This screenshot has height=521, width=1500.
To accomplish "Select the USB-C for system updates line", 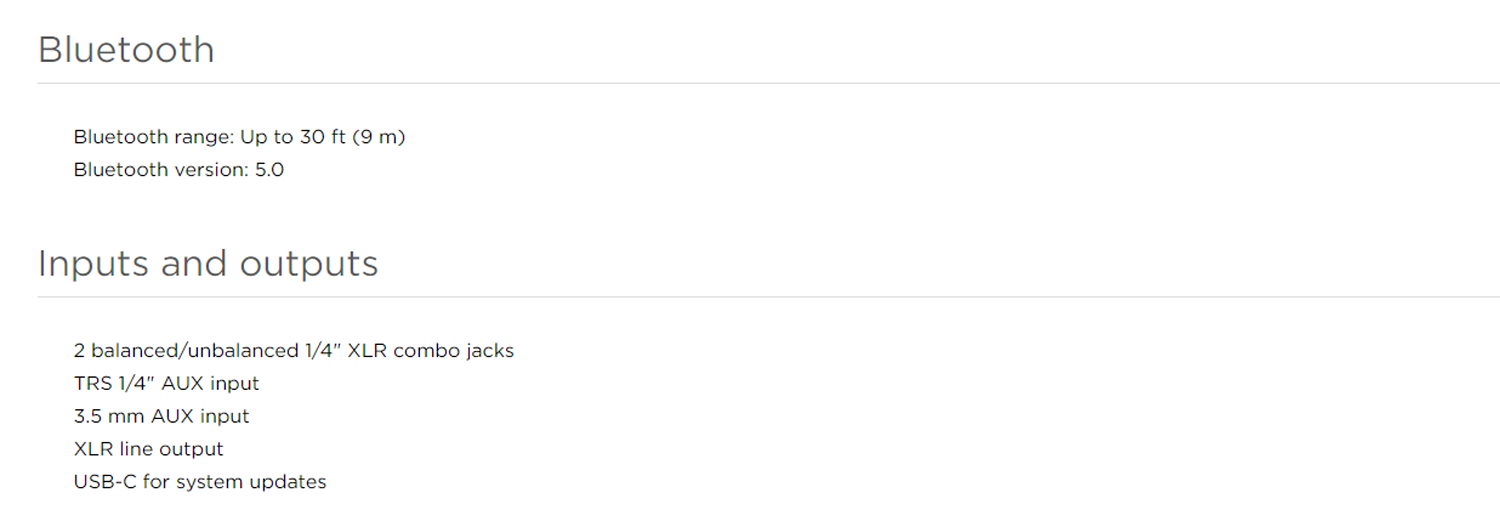I will pos(200,482).
